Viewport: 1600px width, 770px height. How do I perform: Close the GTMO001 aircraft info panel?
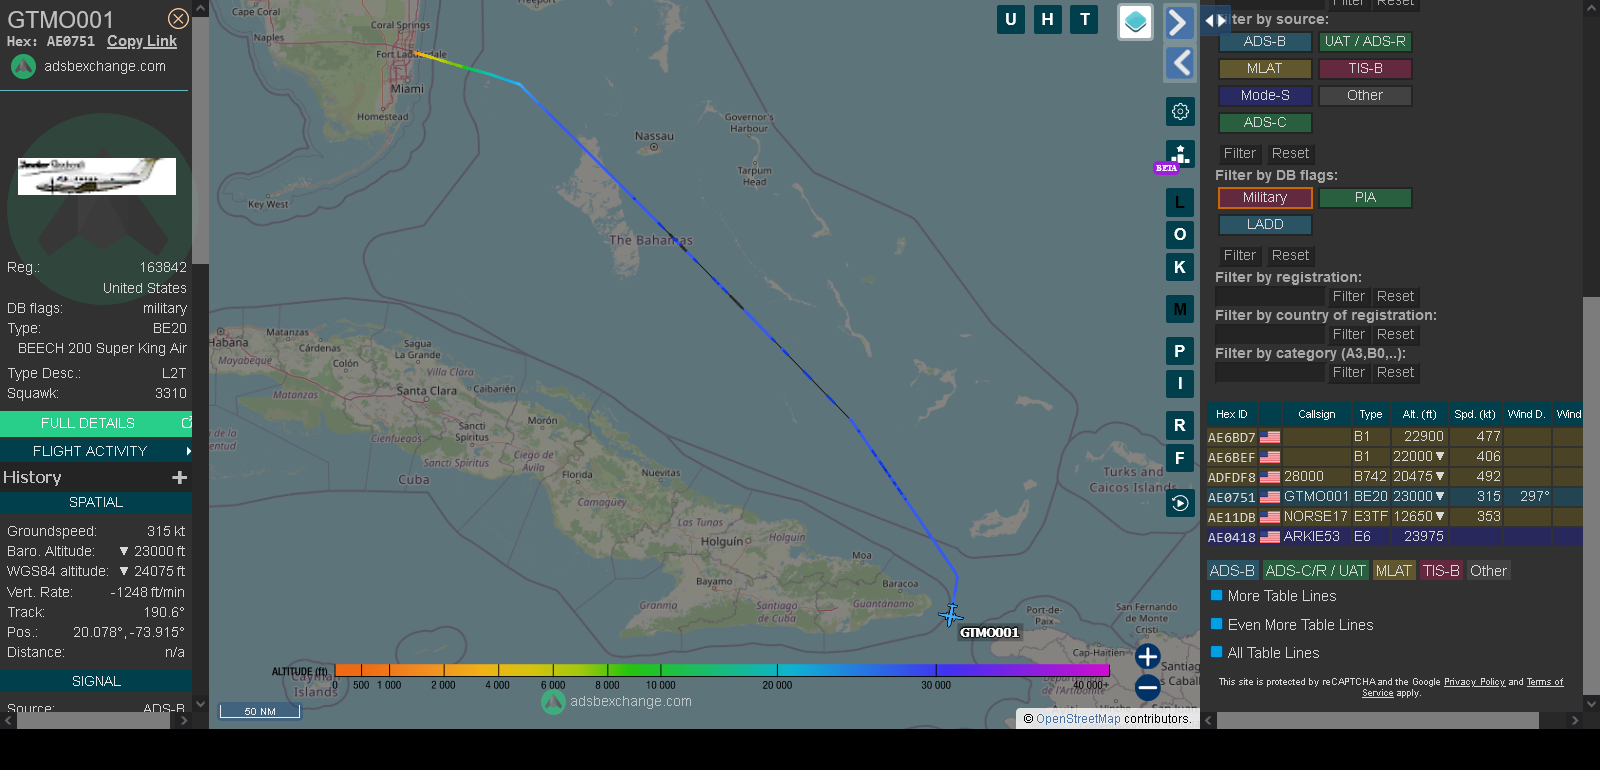click(x=178, y=19)
